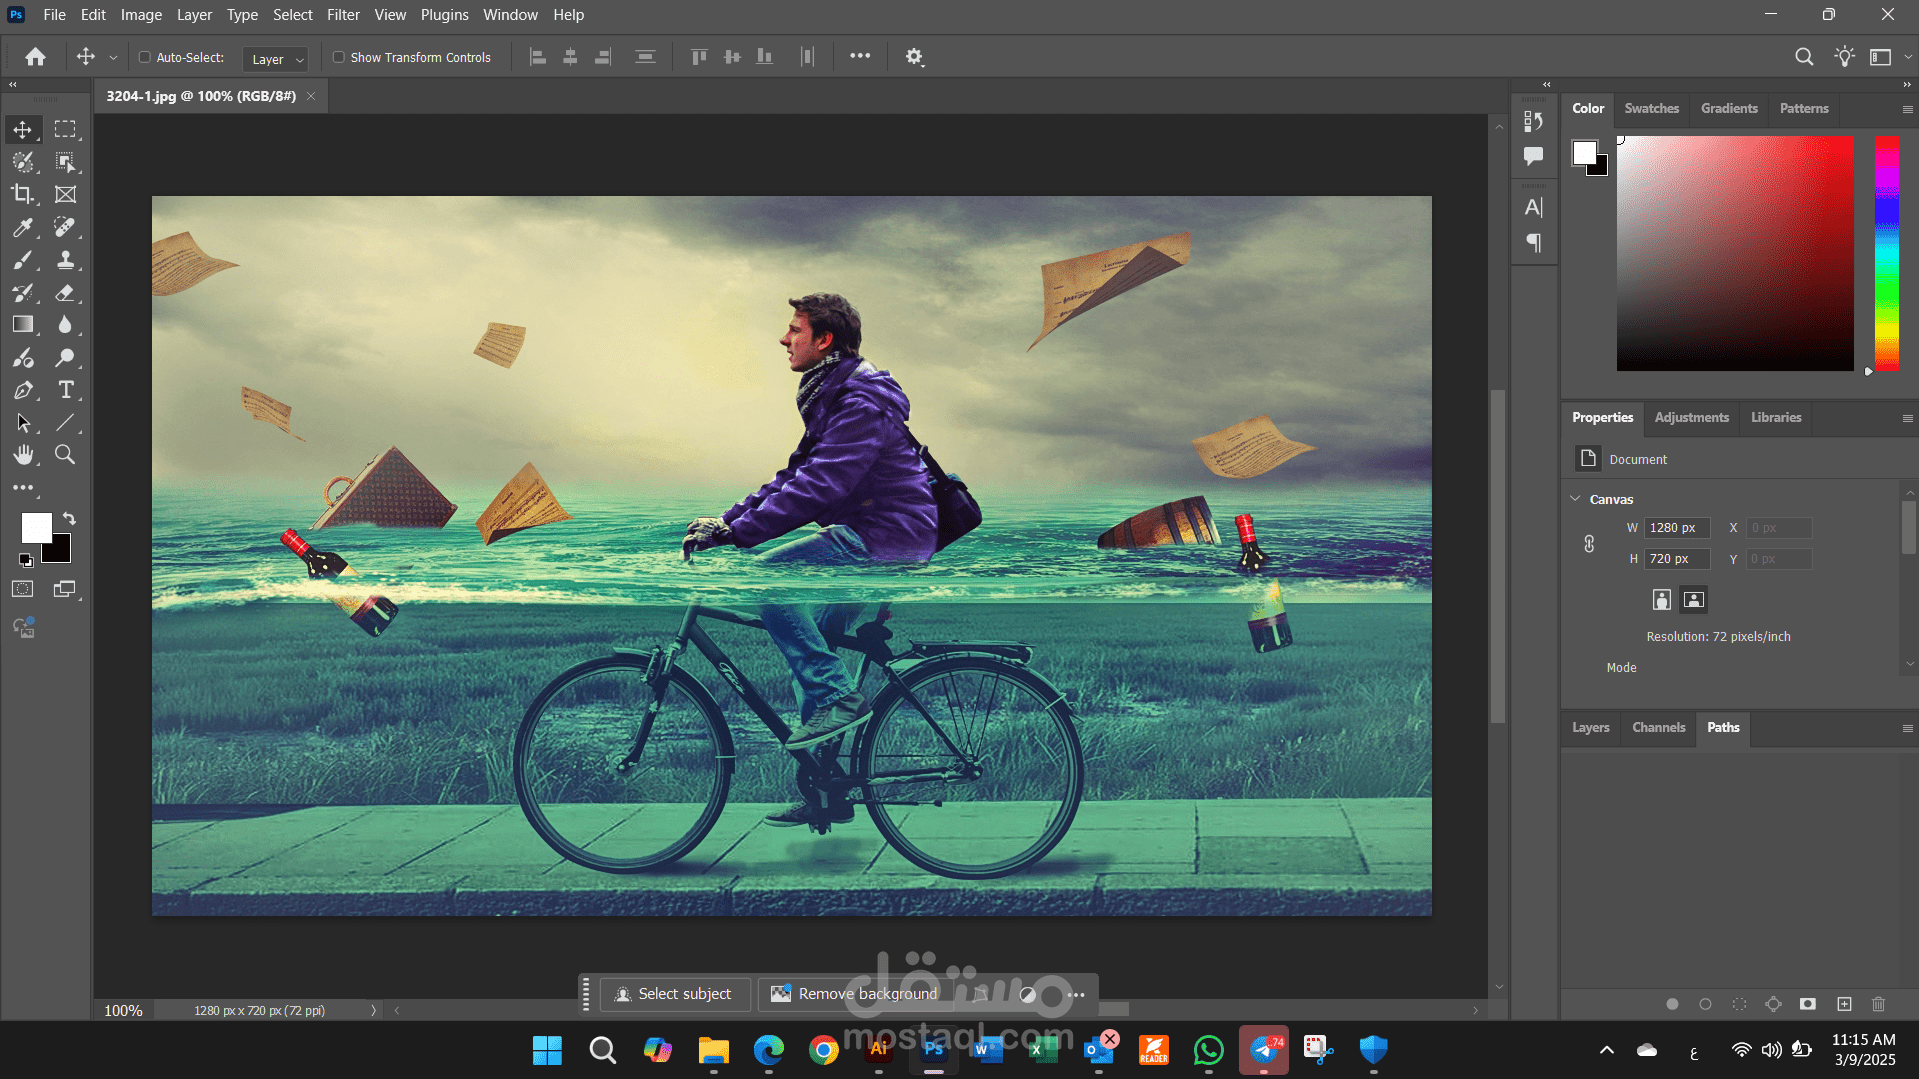Collapse the Canvas section

click(x=1576, y=498)
